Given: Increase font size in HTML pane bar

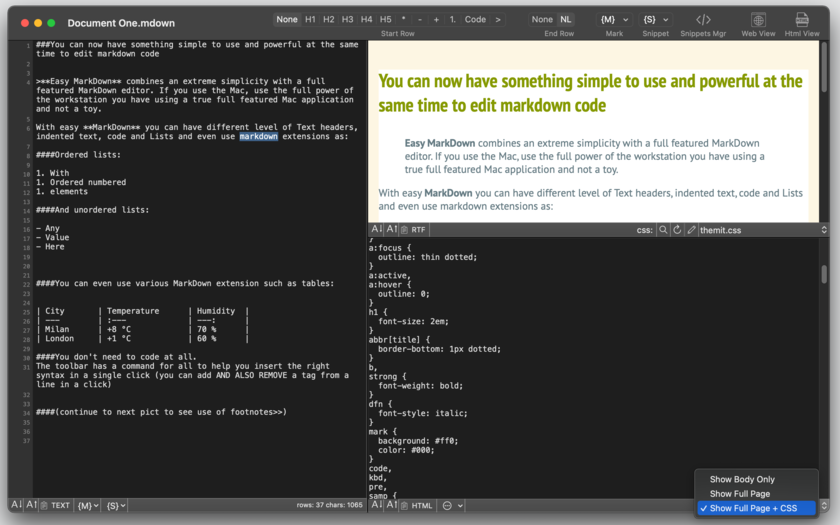Looking at the screenshot, I should tap(392, 505).
